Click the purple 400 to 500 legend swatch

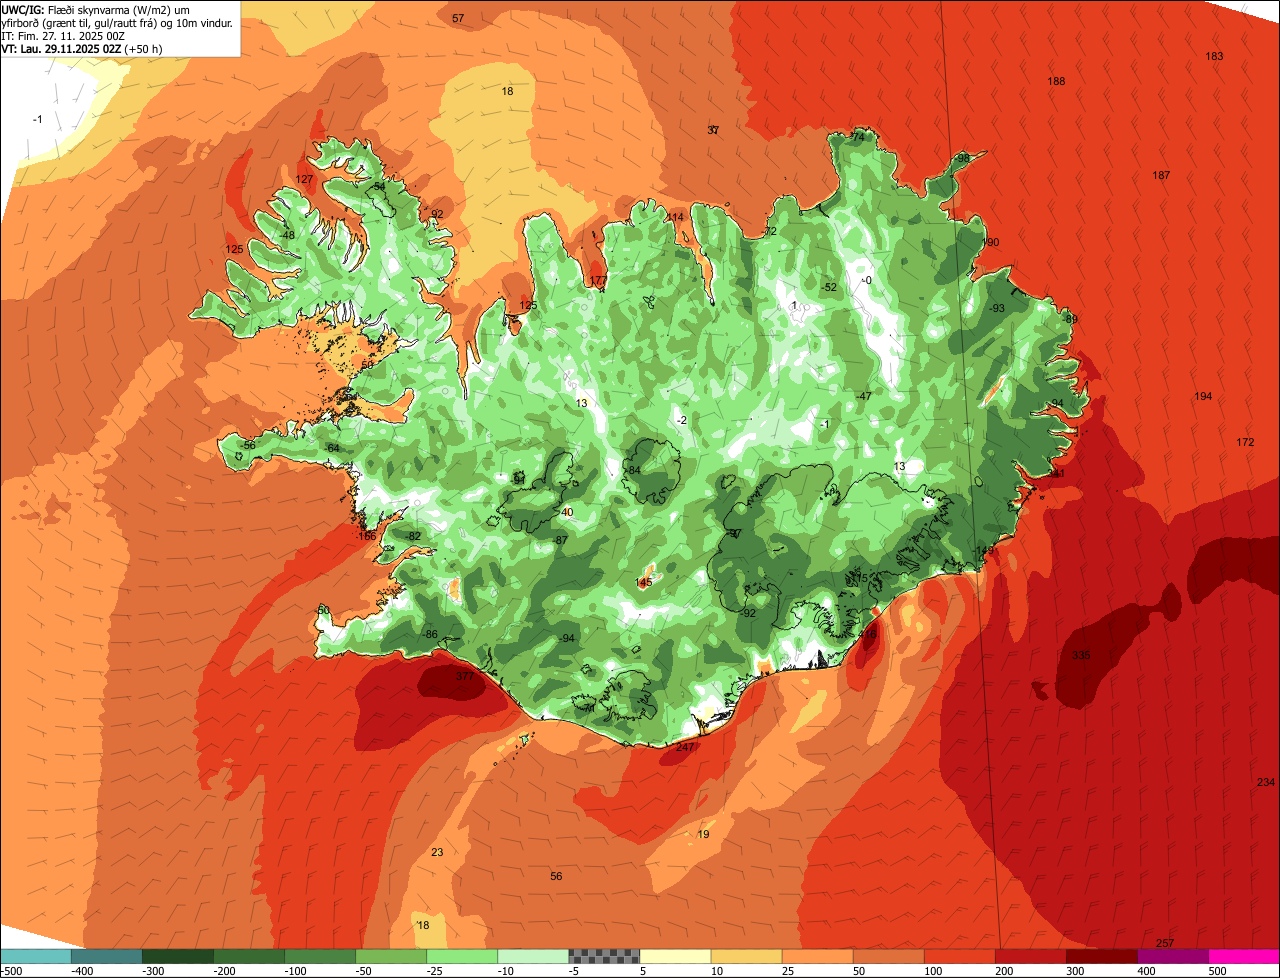pos(1173,956)
